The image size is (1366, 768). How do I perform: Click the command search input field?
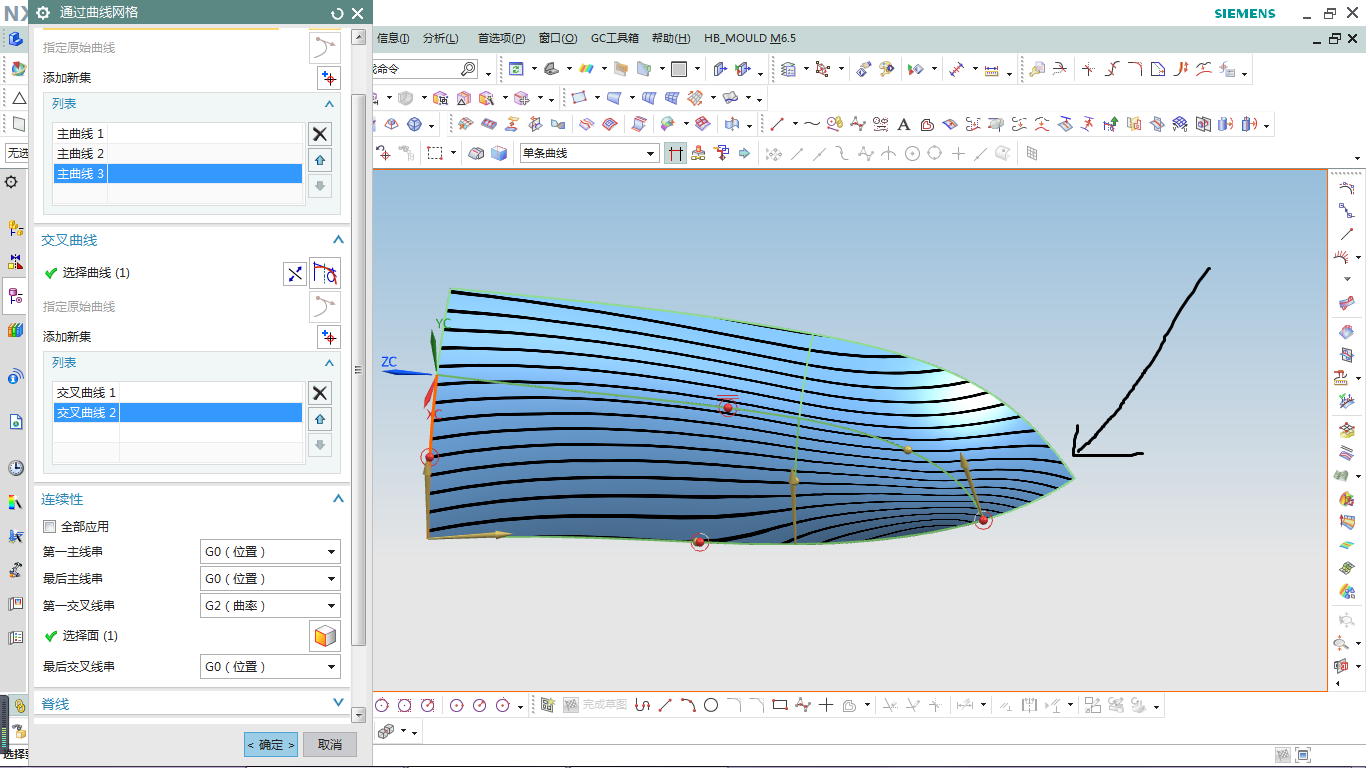click(415, 69)
